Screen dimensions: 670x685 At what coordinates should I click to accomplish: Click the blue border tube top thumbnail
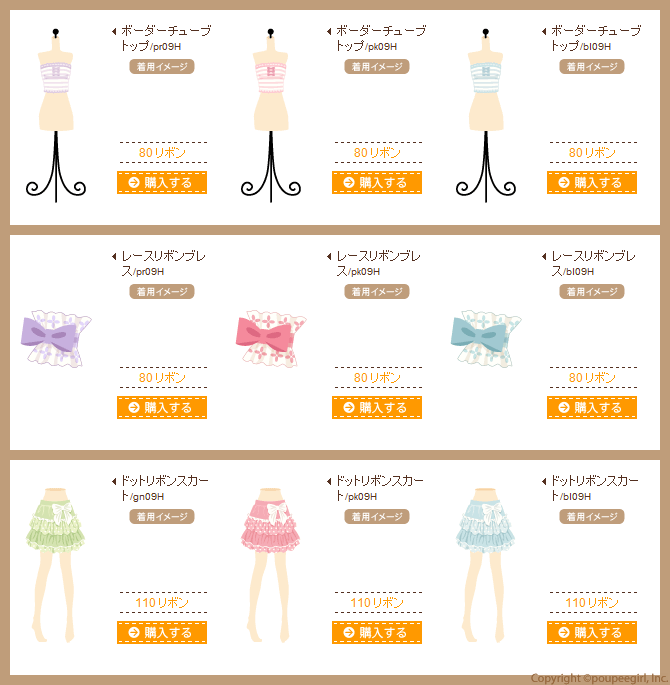click(x=486, y=115)
